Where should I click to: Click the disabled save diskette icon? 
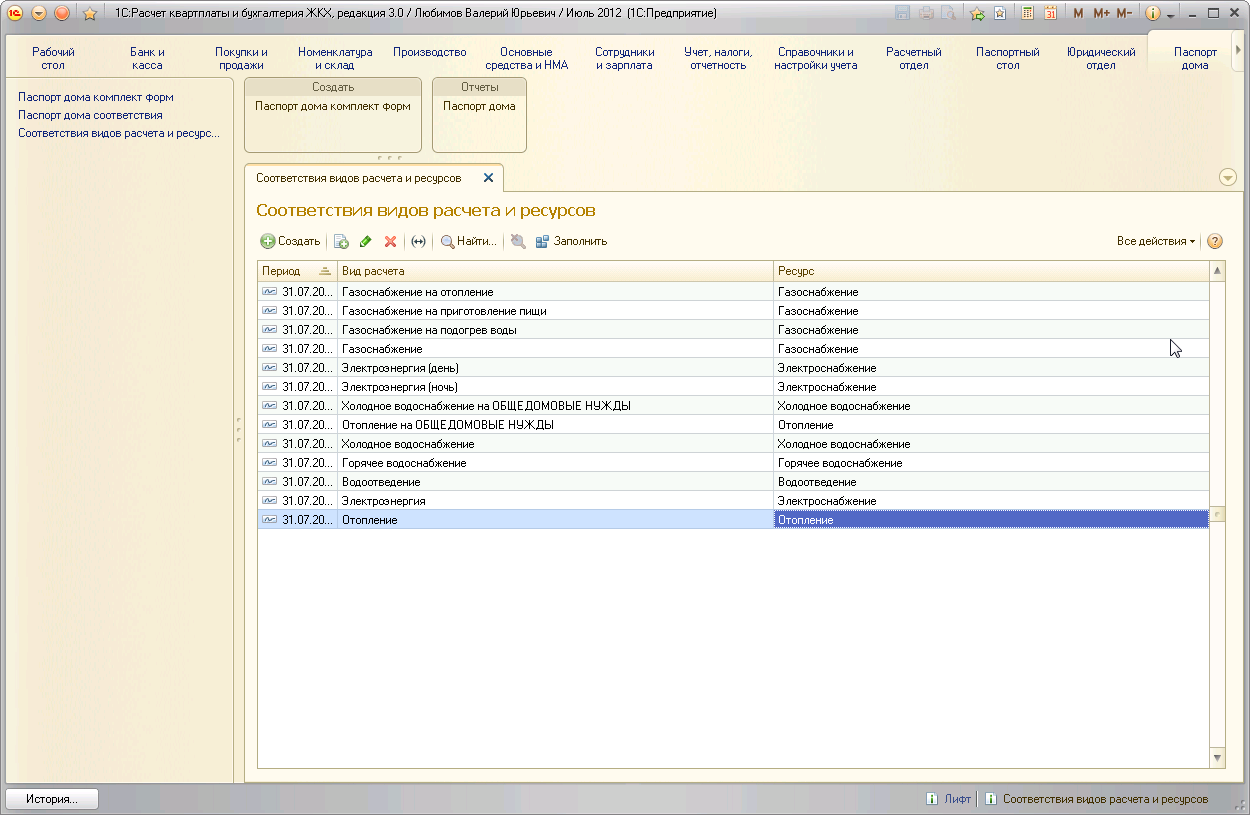point(903,13)
